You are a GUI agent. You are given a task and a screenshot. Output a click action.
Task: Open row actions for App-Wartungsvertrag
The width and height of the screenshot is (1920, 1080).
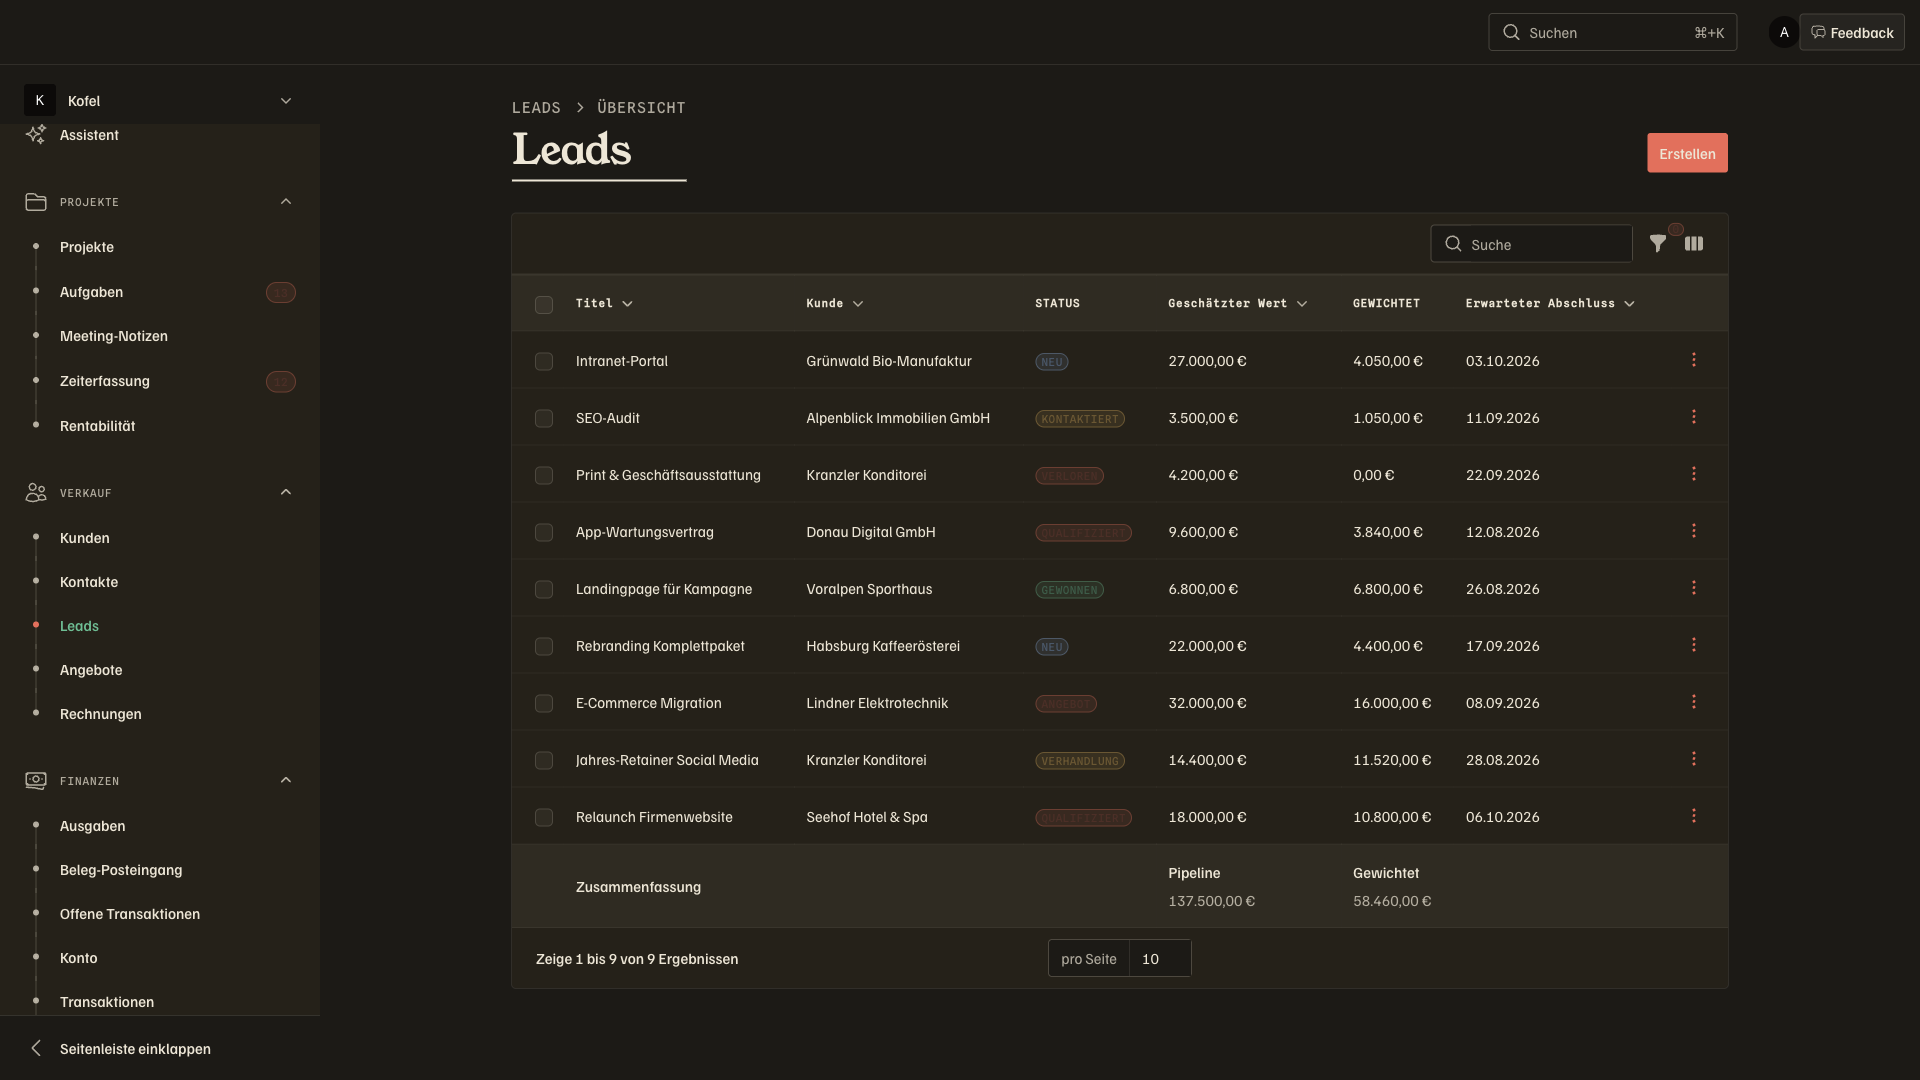point(1694,531)
